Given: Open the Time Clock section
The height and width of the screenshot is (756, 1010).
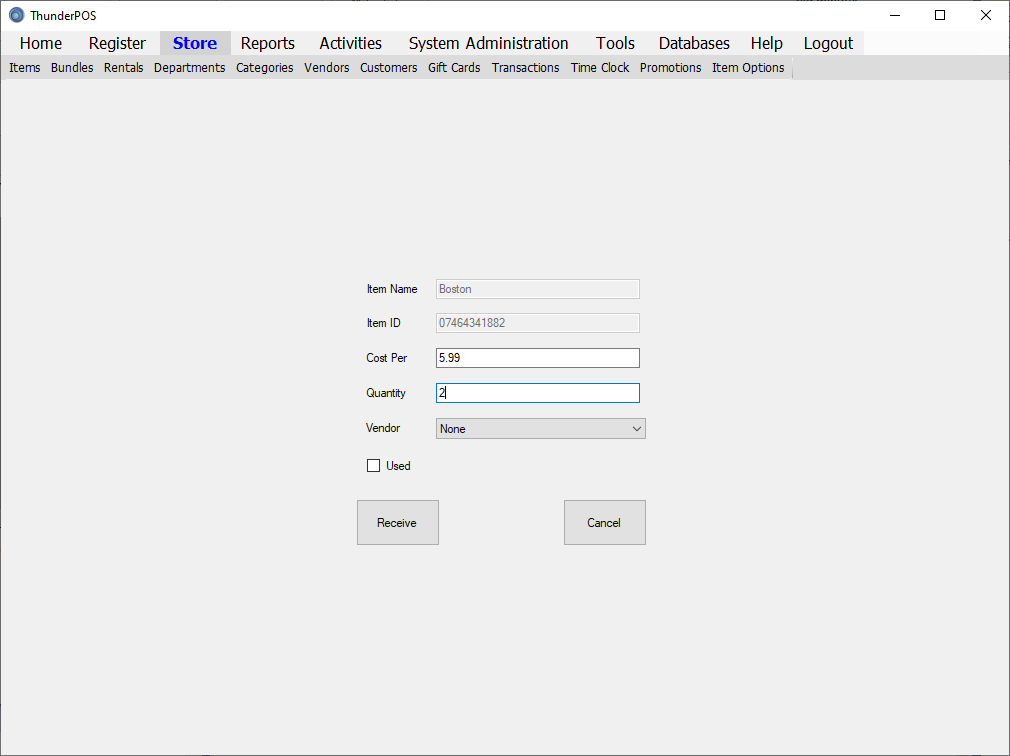Looking at the screenshot, I should (x=600, y=68).
